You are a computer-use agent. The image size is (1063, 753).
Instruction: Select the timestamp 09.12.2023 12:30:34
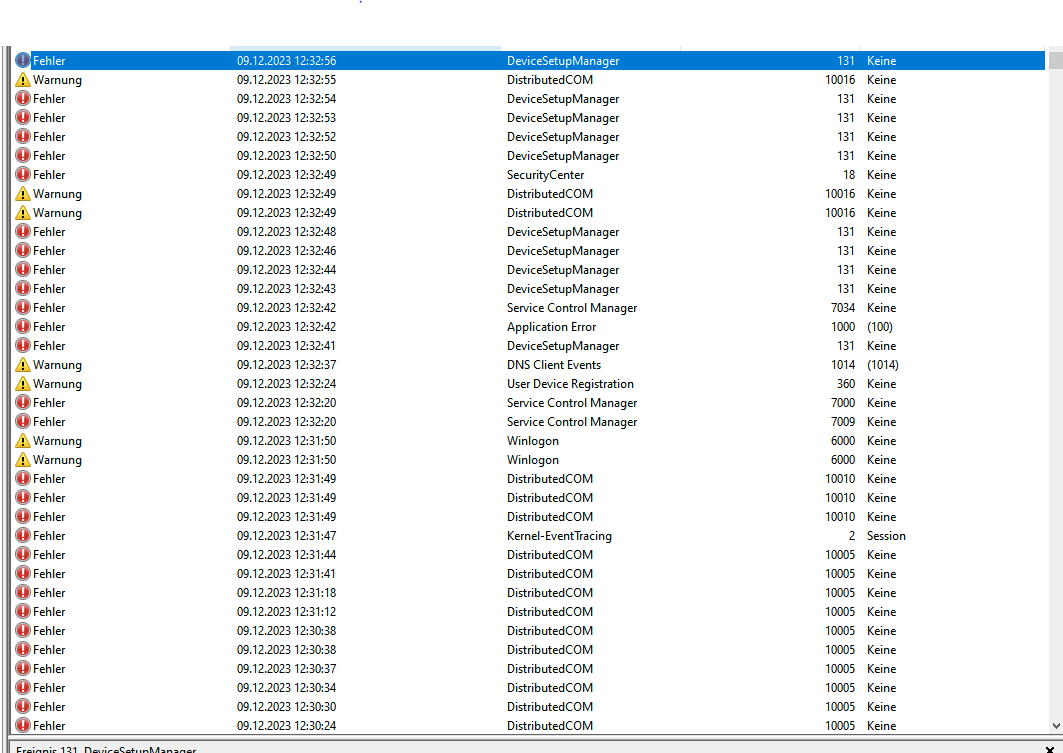coord(286,687)
